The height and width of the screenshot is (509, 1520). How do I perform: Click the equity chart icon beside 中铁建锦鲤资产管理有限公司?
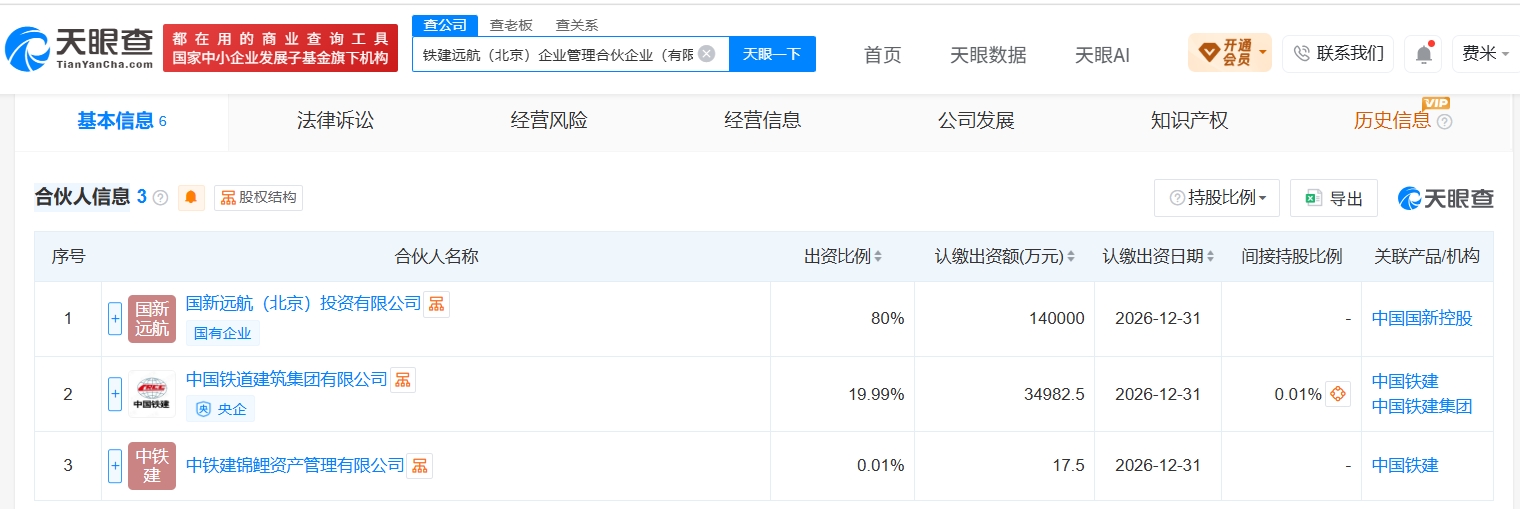coord(420,466)
